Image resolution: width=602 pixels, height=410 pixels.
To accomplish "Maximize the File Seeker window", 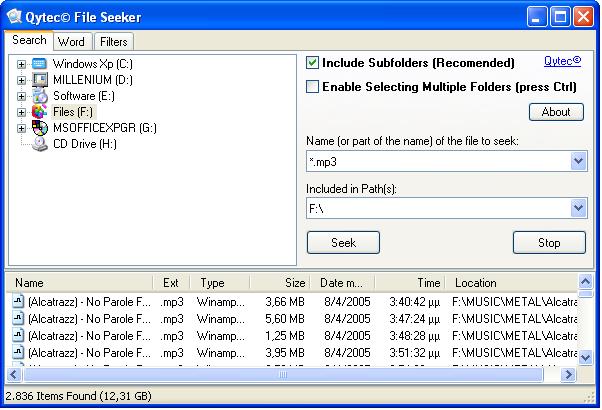I will [x=560, y=17].
